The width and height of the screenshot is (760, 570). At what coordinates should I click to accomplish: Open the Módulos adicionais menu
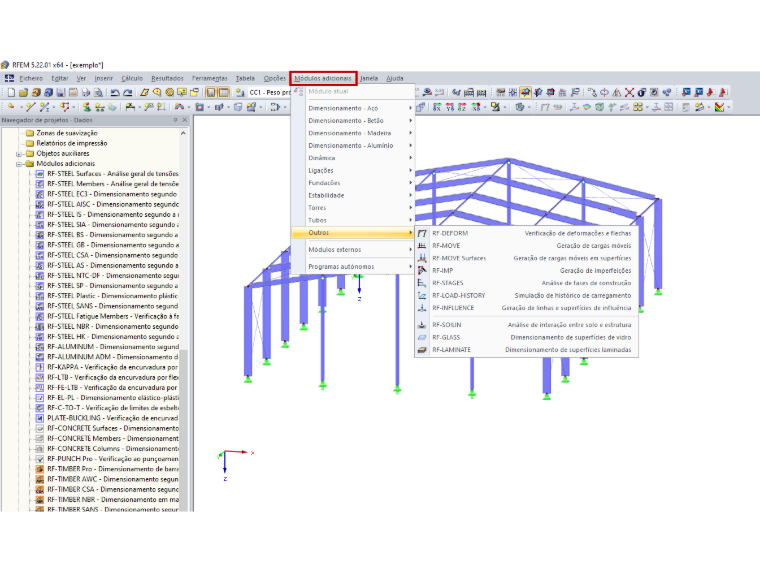(x=323, y=78)
